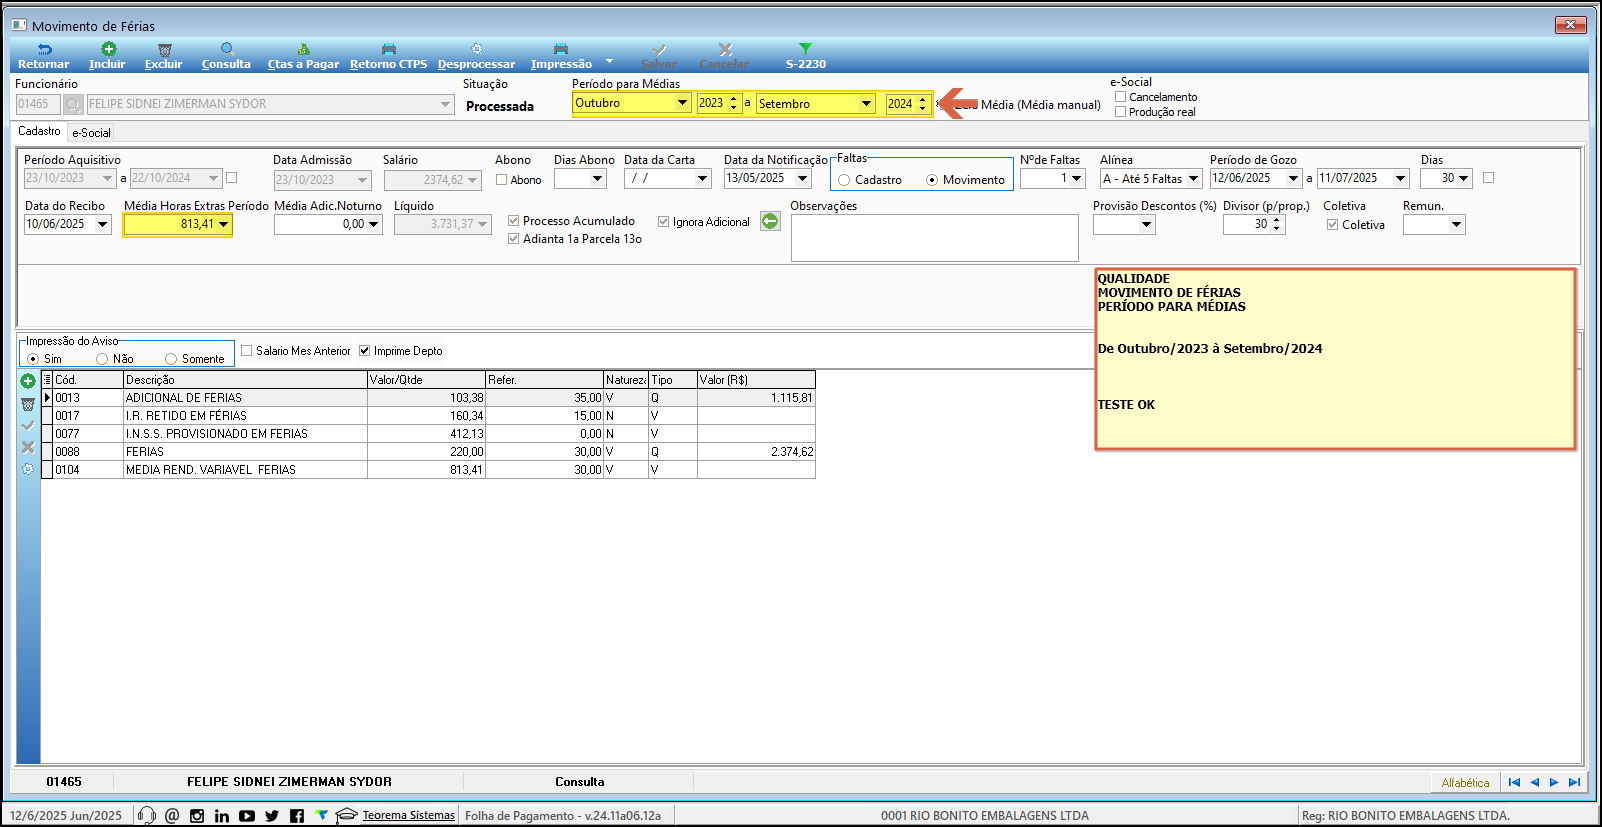Select Não radio in Impressão do Aviso
Image resolution: width=1602 pixels, height=827 pixels.
tap(102, 359)
